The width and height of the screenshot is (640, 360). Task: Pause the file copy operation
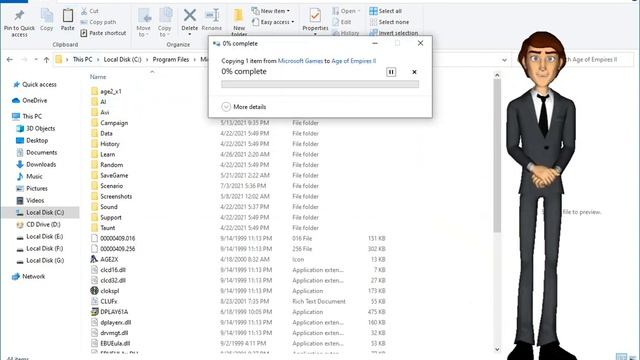coord(391,72)
